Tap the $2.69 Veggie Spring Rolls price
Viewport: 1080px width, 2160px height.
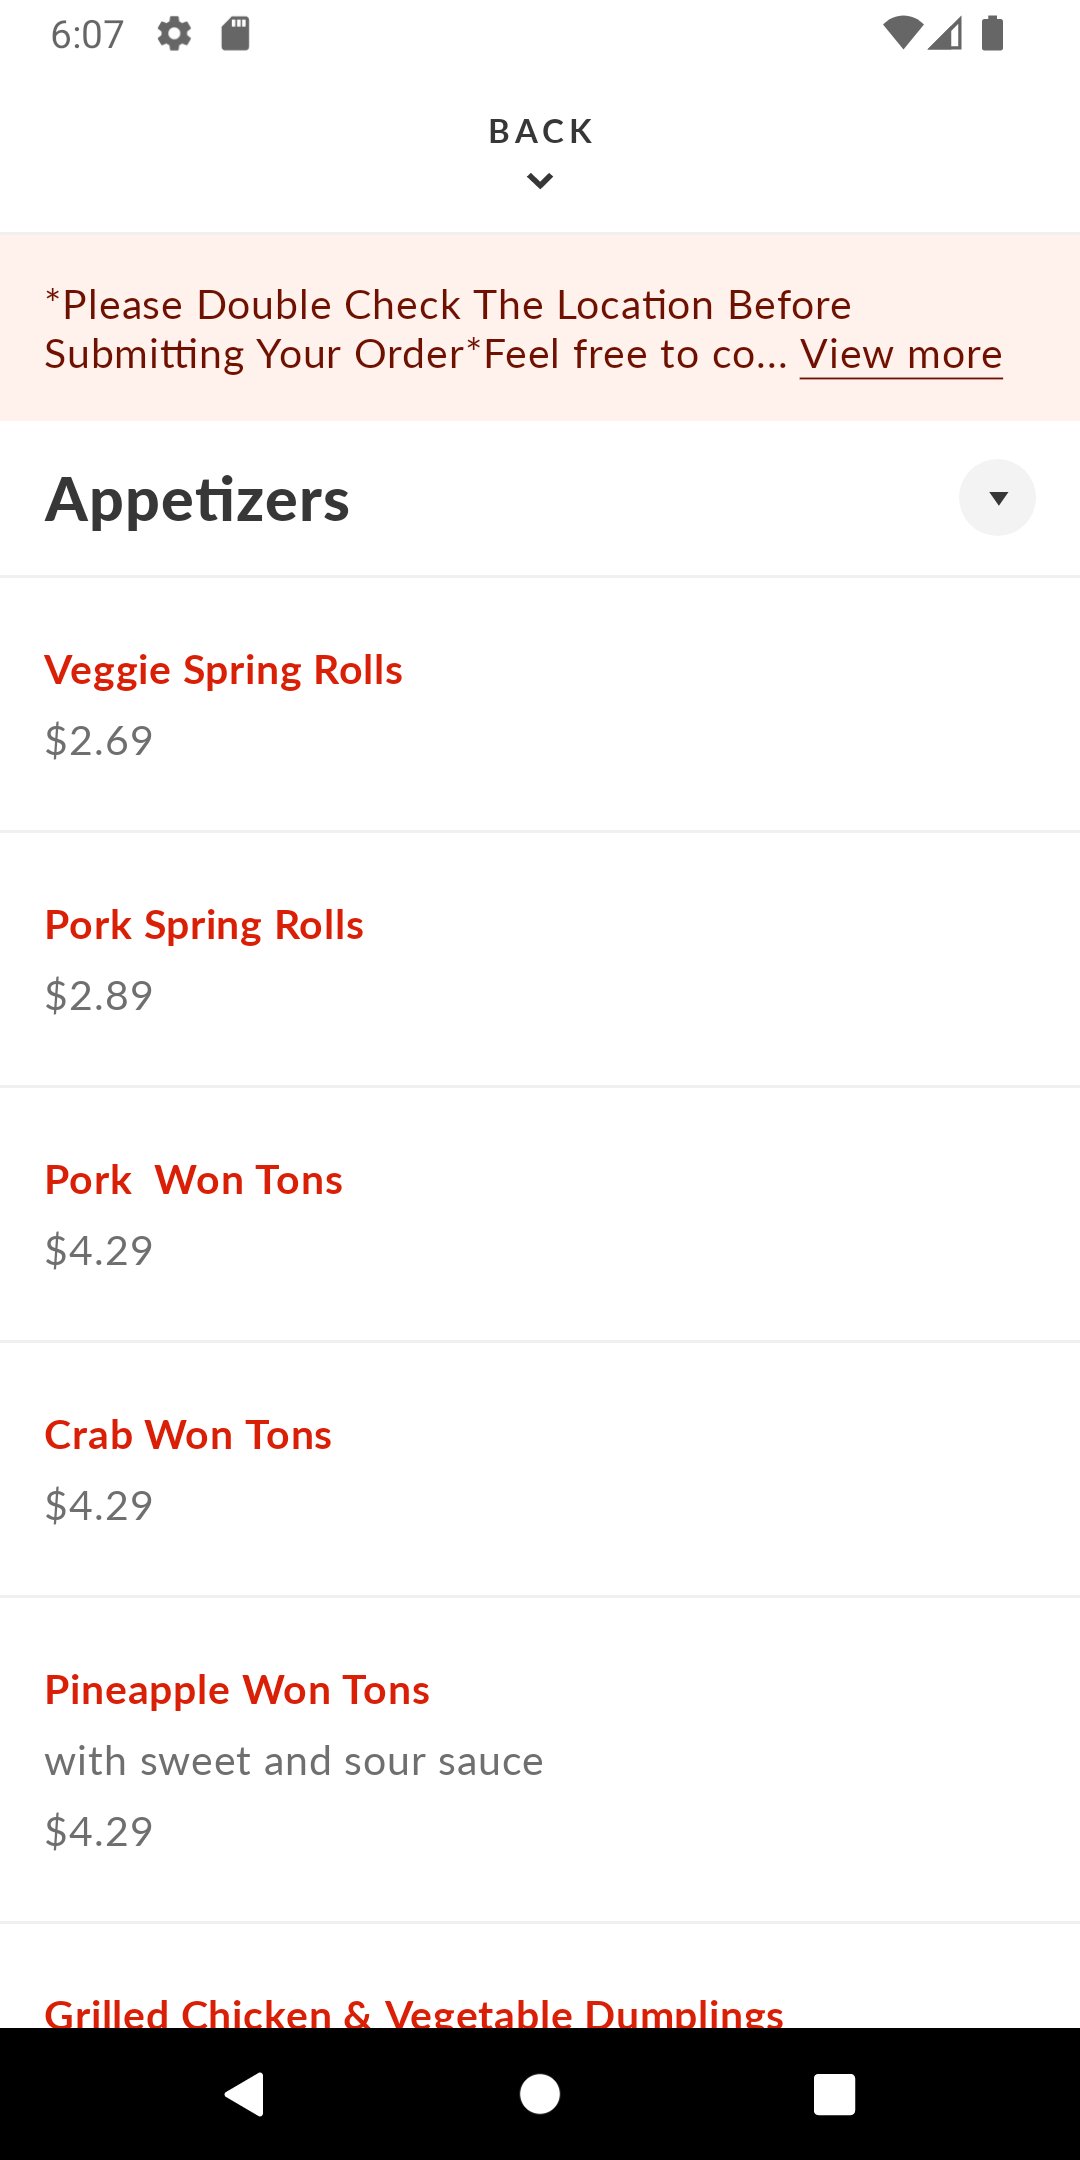coord(98,741)
